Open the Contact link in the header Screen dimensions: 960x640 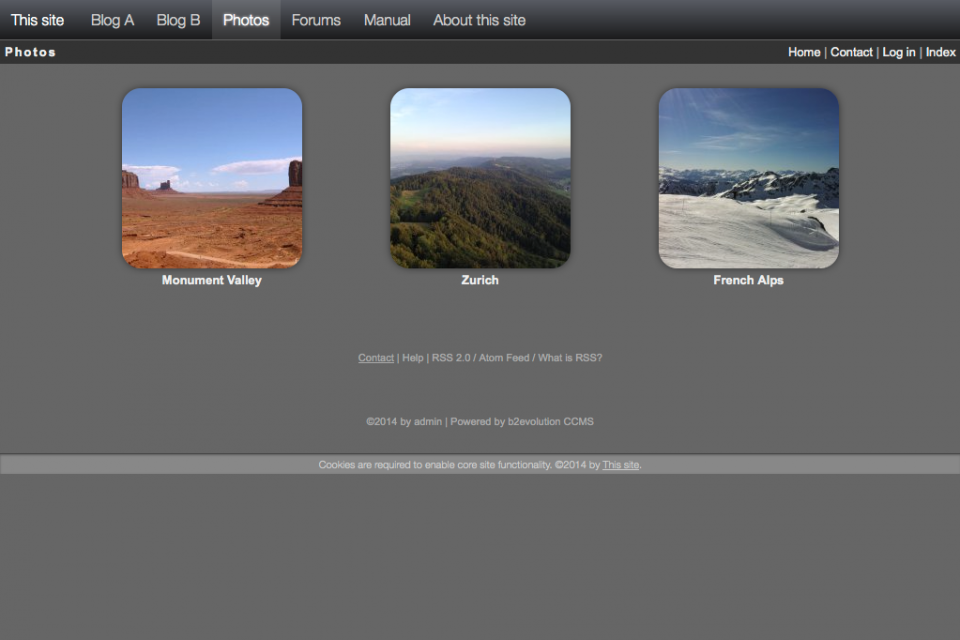click(x=851, y=51)
